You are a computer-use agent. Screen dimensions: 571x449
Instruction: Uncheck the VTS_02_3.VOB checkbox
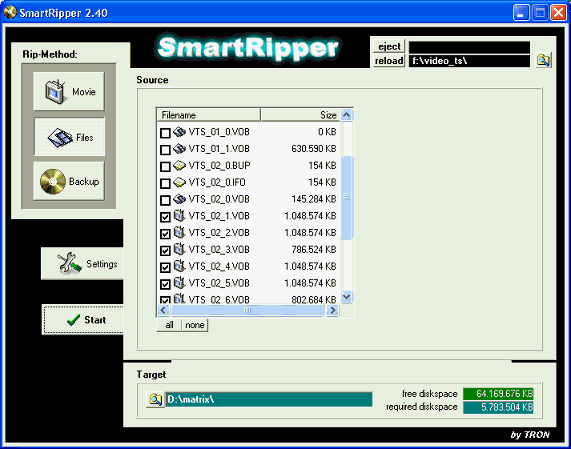[x=165, y=250]
